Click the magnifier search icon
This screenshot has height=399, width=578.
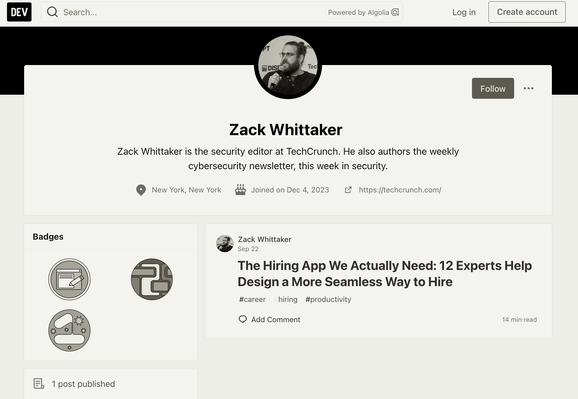[52, 12]
